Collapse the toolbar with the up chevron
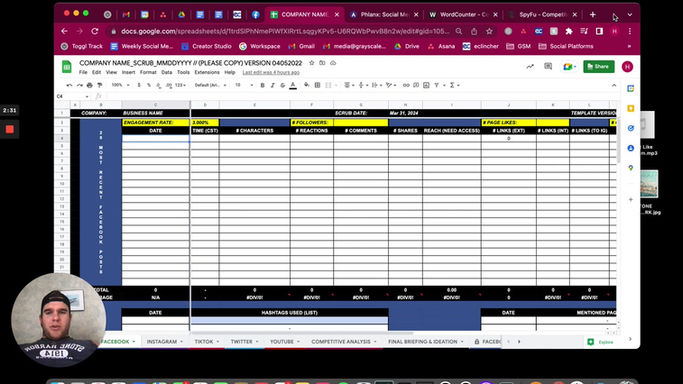Image resolution: width=683 pixels, height=384 pixels. click(x=614, y=85)
